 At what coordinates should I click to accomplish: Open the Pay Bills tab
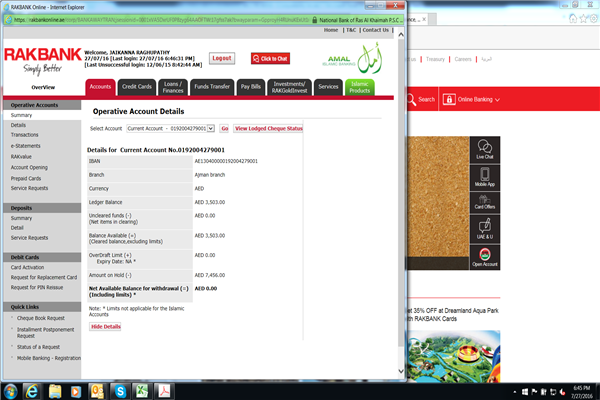[251, 87]
